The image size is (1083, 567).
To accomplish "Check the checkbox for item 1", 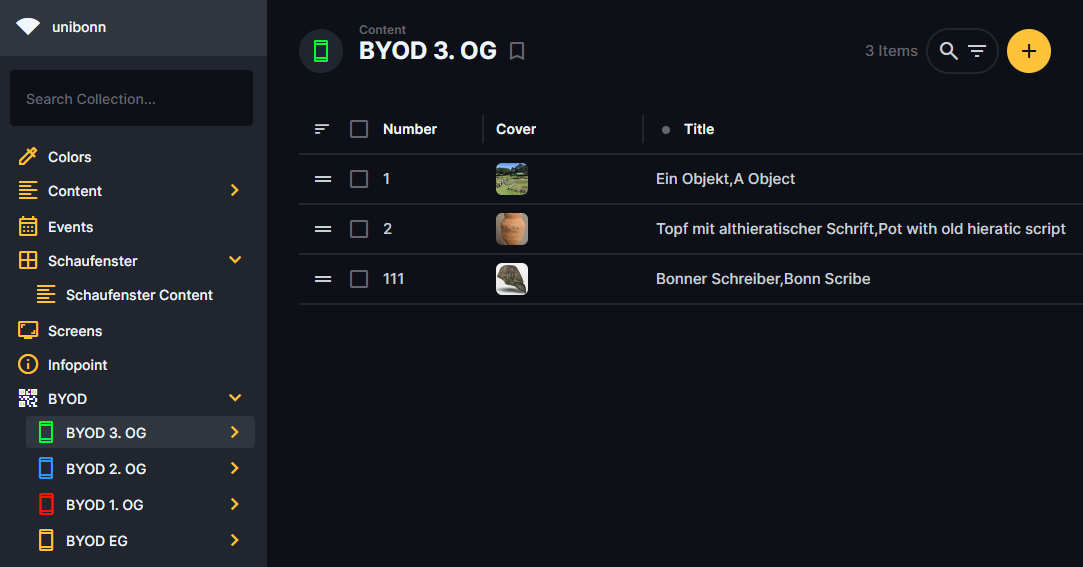I will click(x=359, y=179).
